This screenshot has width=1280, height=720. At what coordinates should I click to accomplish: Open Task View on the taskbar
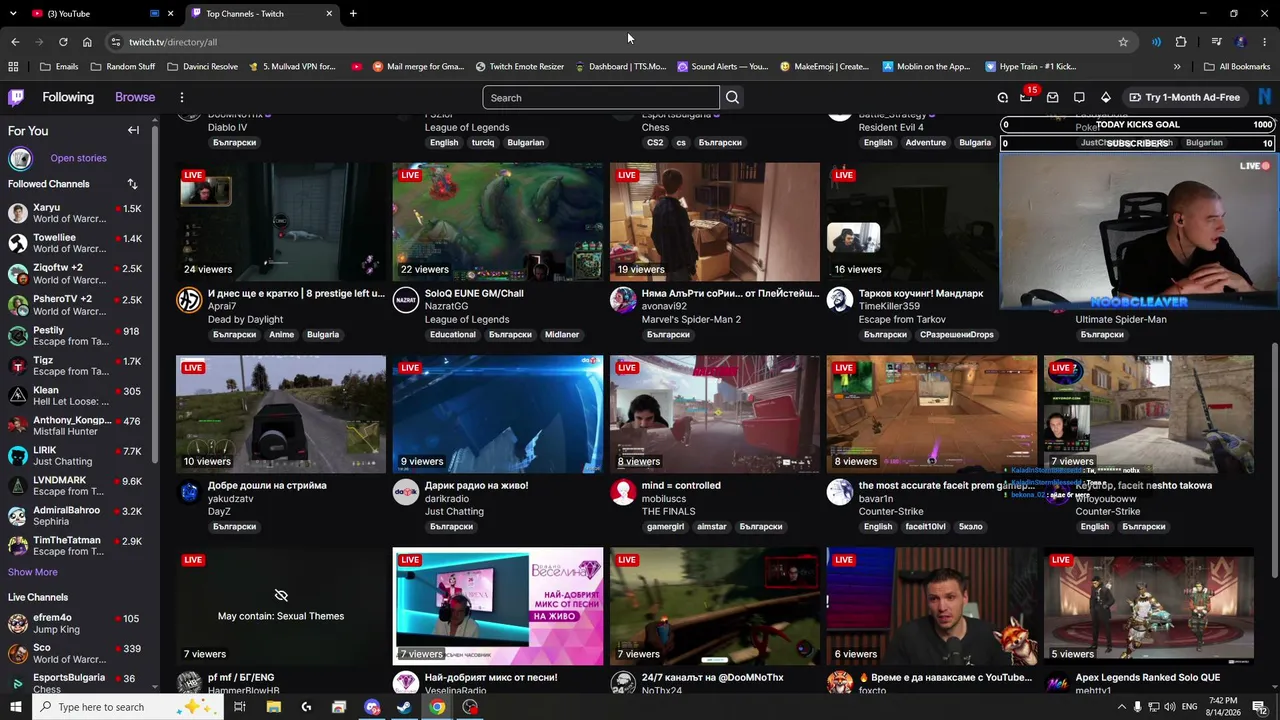[x=240, y=707]
